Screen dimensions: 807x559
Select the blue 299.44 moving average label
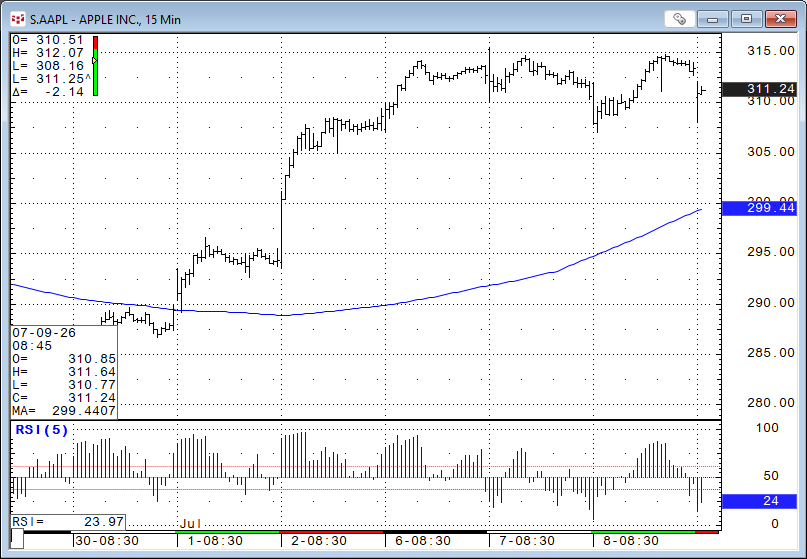pyautogui.click(x=760, y=208)
